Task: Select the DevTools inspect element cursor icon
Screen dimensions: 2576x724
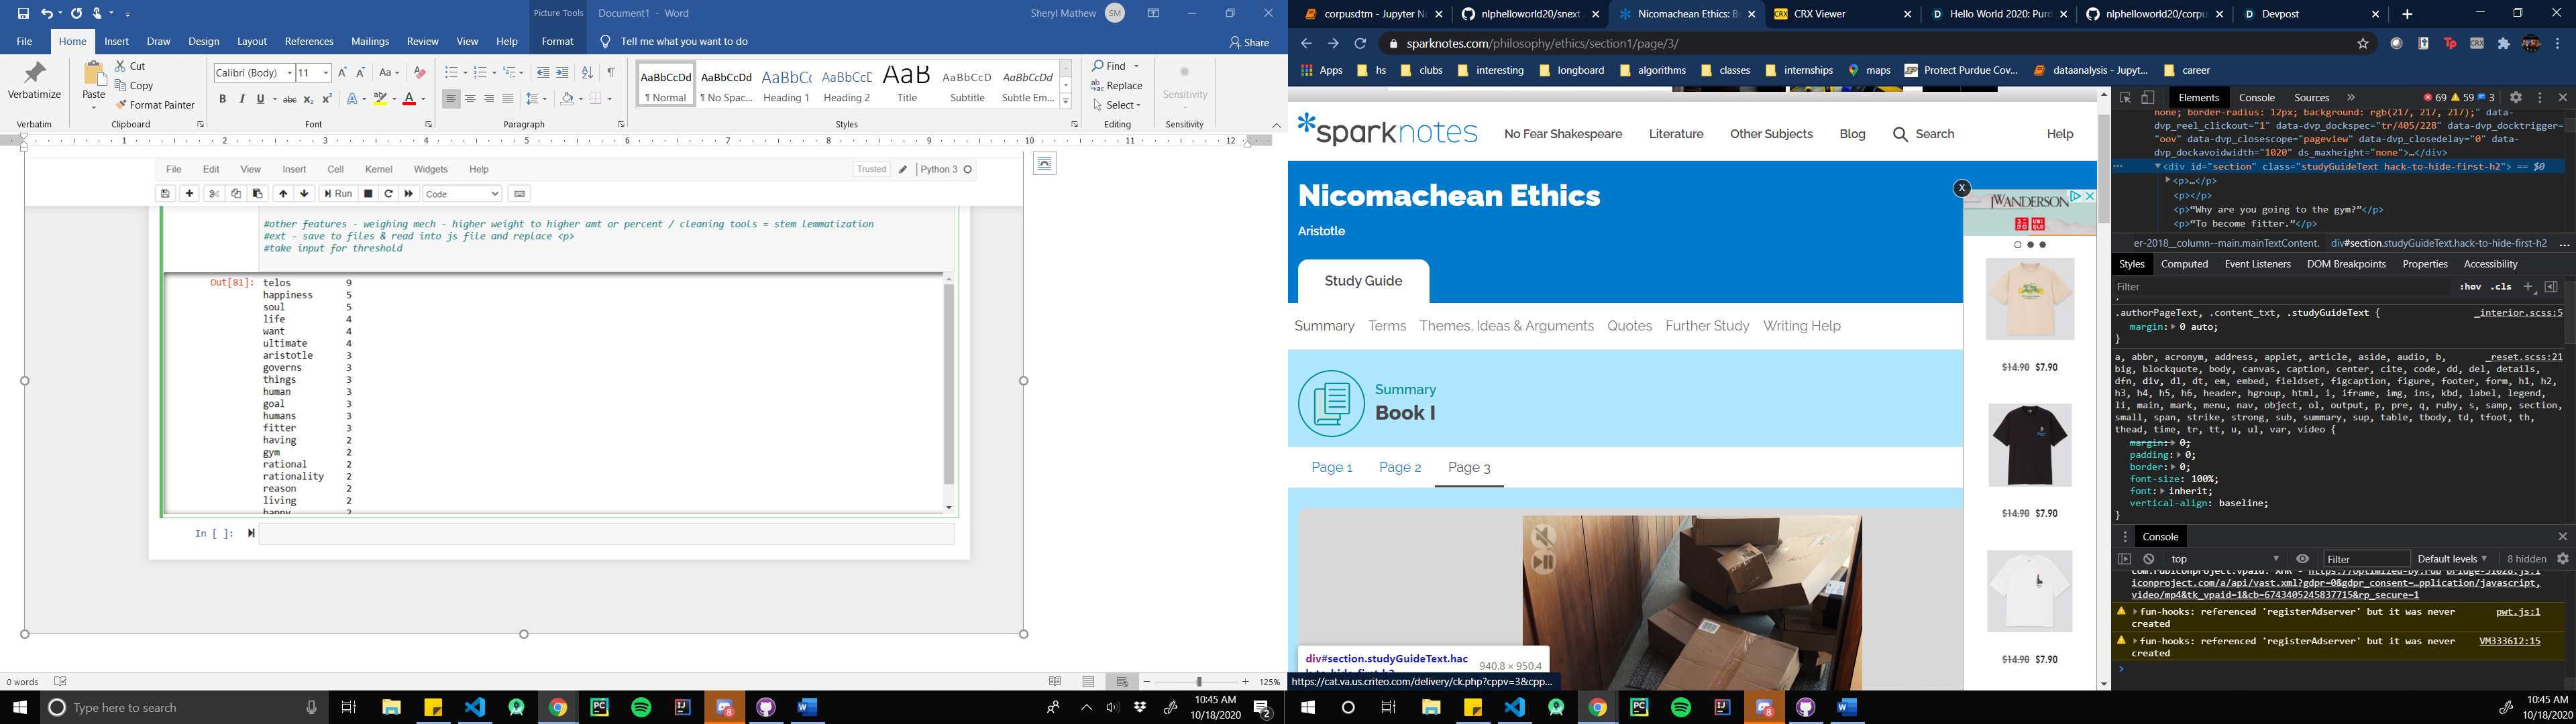Action: (x=2125, y=98)
